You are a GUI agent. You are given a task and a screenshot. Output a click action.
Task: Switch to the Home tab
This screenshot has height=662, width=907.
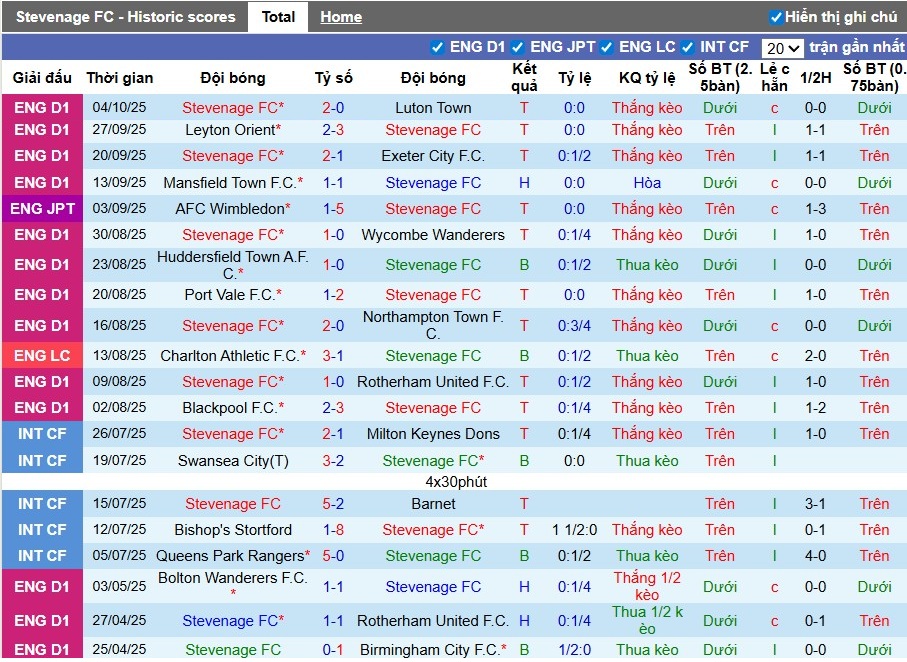tap(341, 16)
